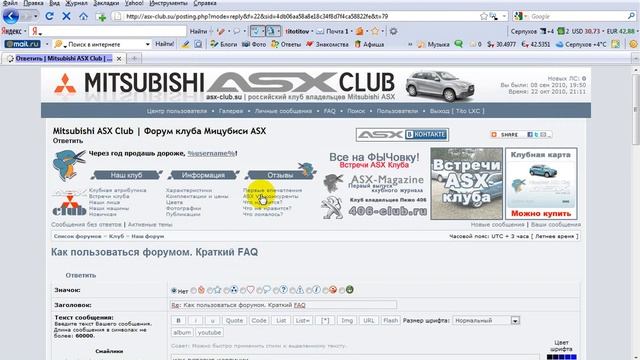Select the speech bubble topic icon radio
The height and width of the screenshot is (360, 640).
(259, 291)
